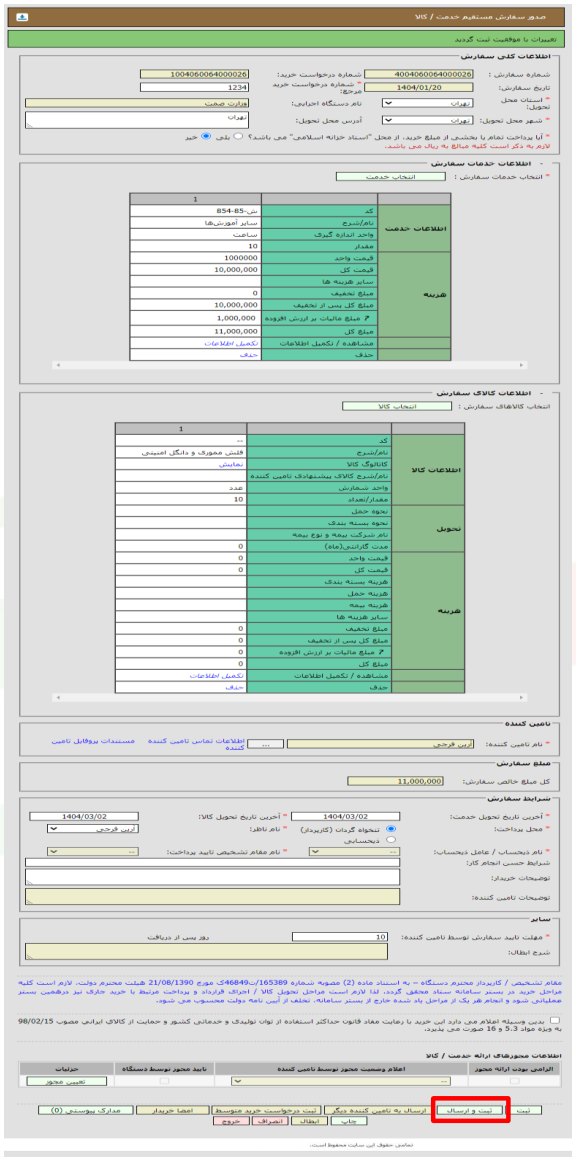Tick the Iranian goods law declaration checkbox
The image size is (576, 1161).
click(x=556, y=1020)
